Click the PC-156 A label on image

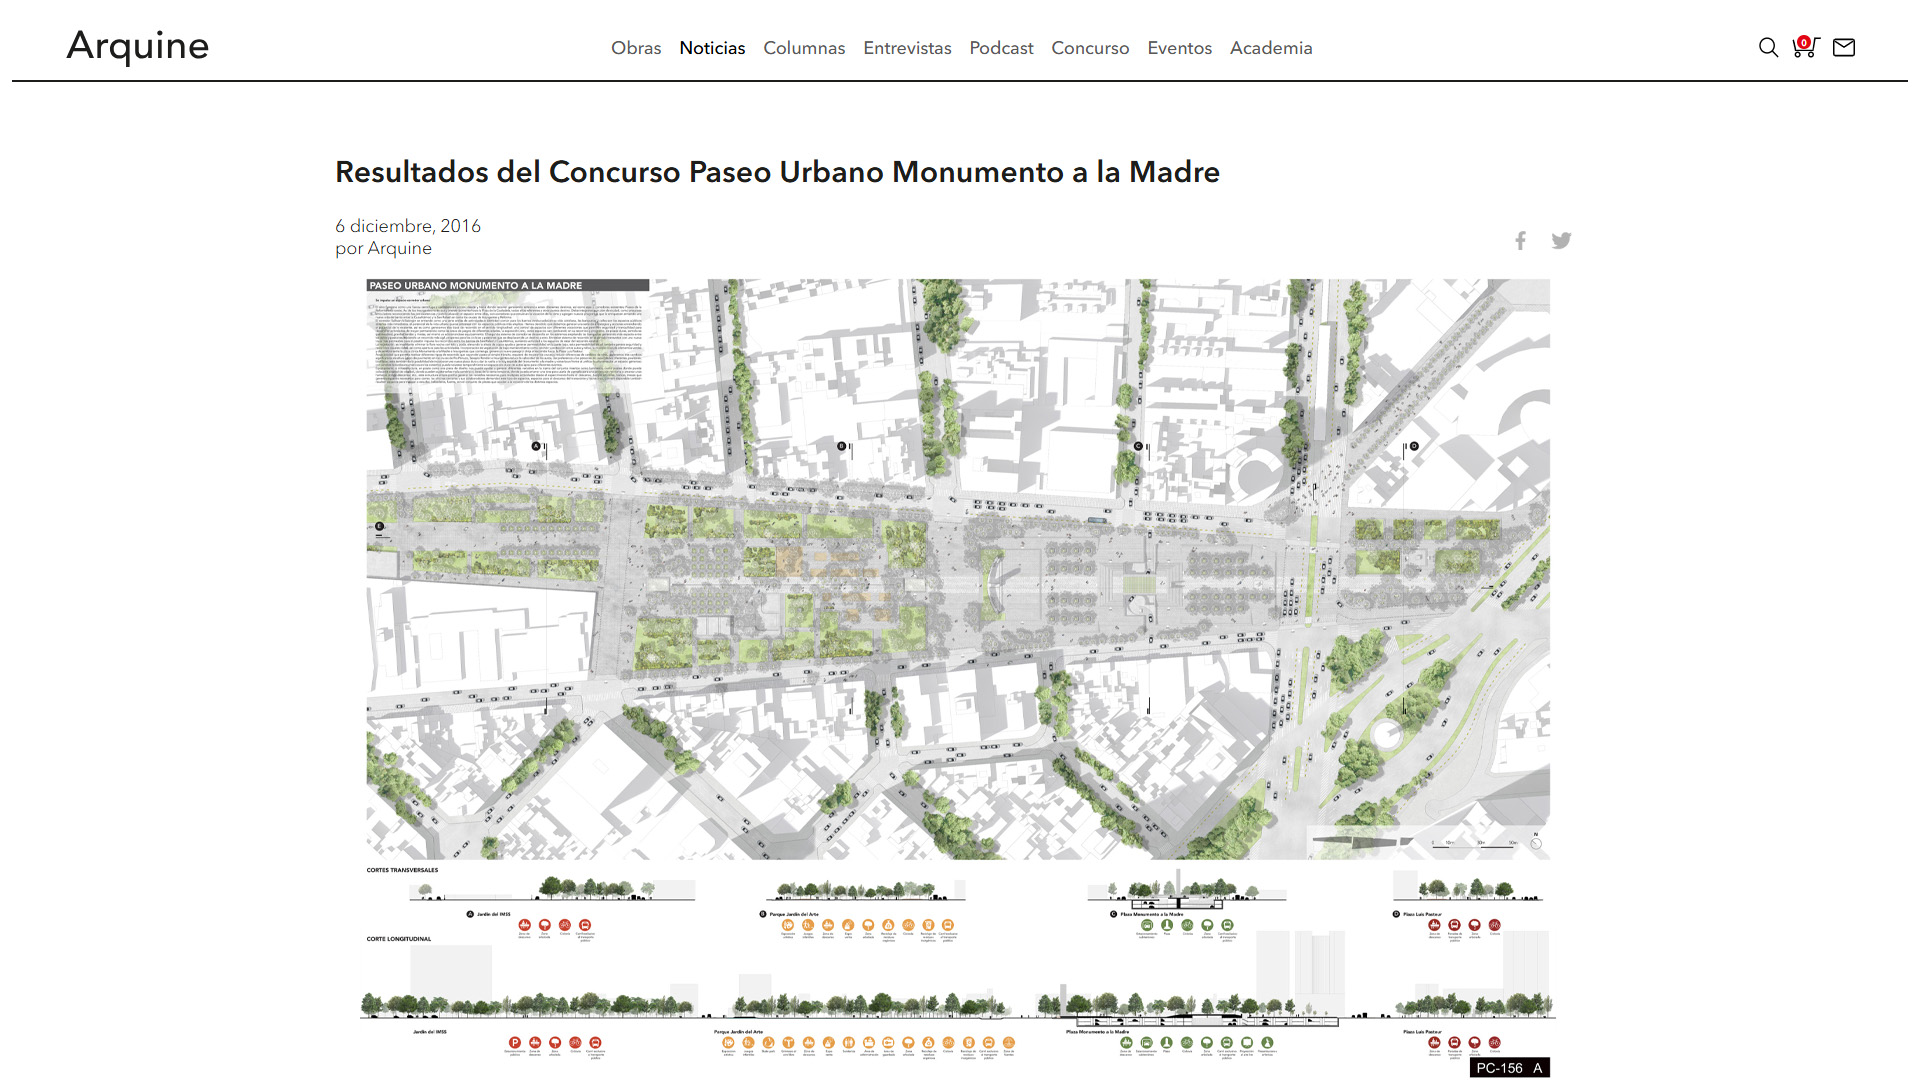(1509, 1068)
